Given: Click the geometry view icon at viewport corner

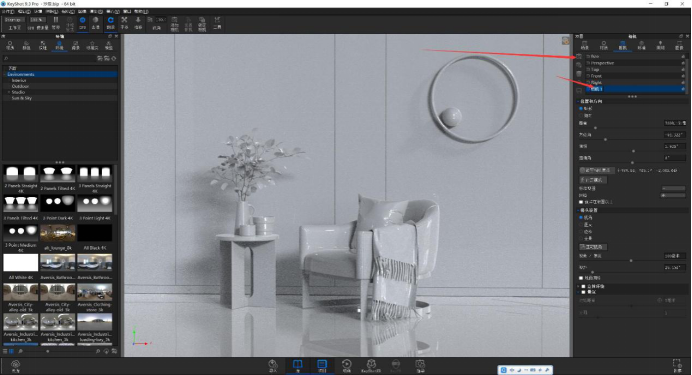Looking at the screenshot, I should 565,41.
